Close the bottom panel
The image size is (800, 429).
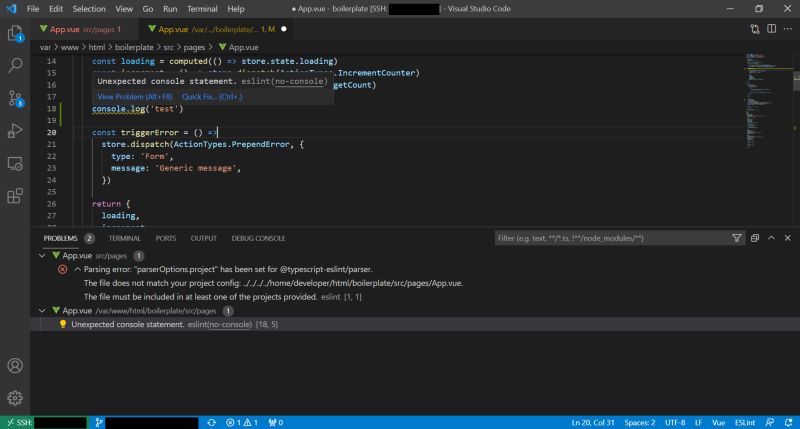pos(788,238)
